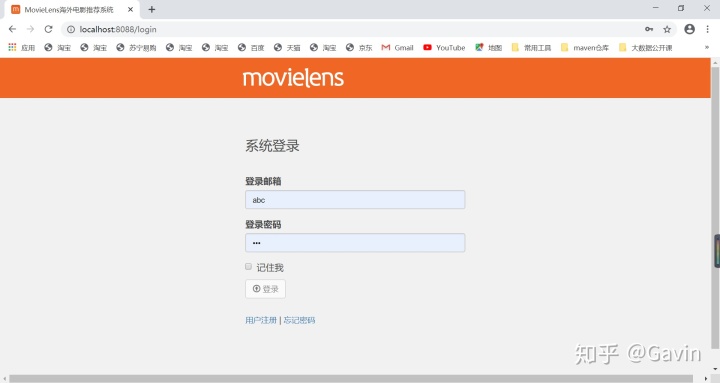This screenshot has height=383, width=720.
Task: Click the vertical scrollbar thumb
Action: (x=715, y=207)
